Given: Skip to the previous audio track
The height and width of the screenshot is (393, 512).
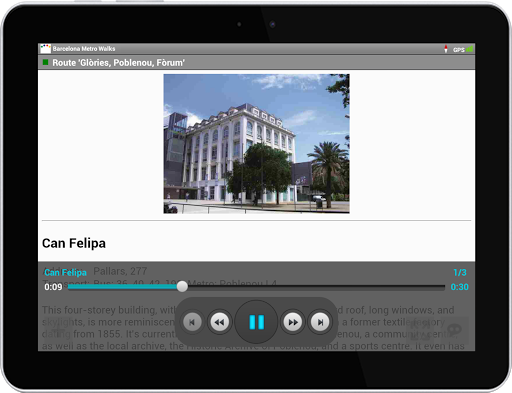Looking at the screenshot, I should 192,322.
